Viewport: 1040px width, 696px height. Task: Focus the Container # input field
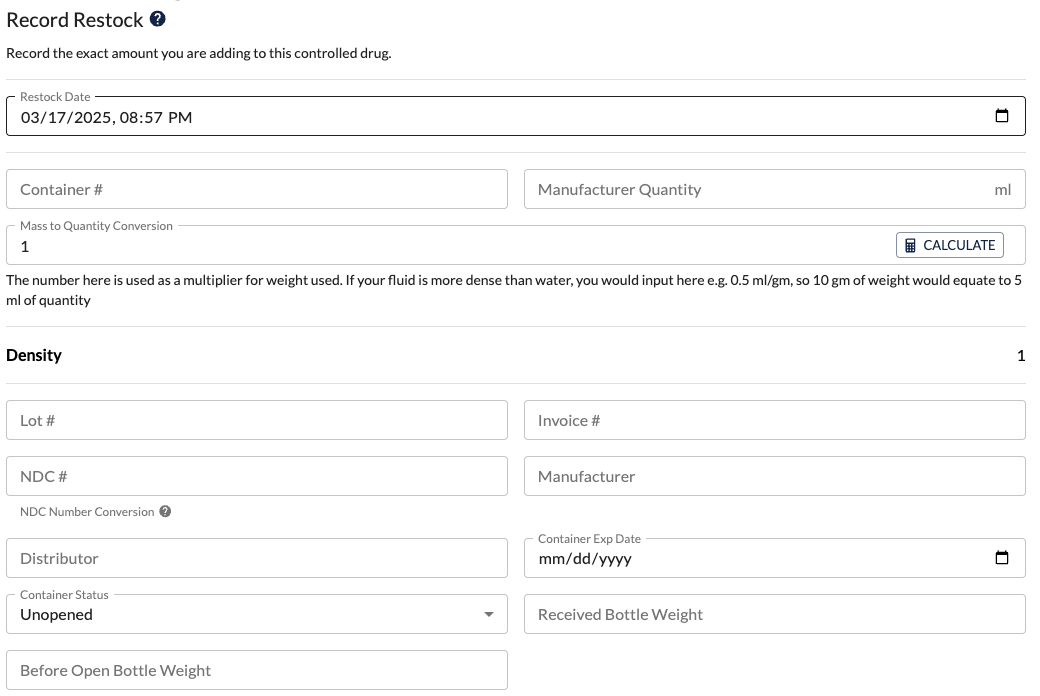tap(257, 189)
